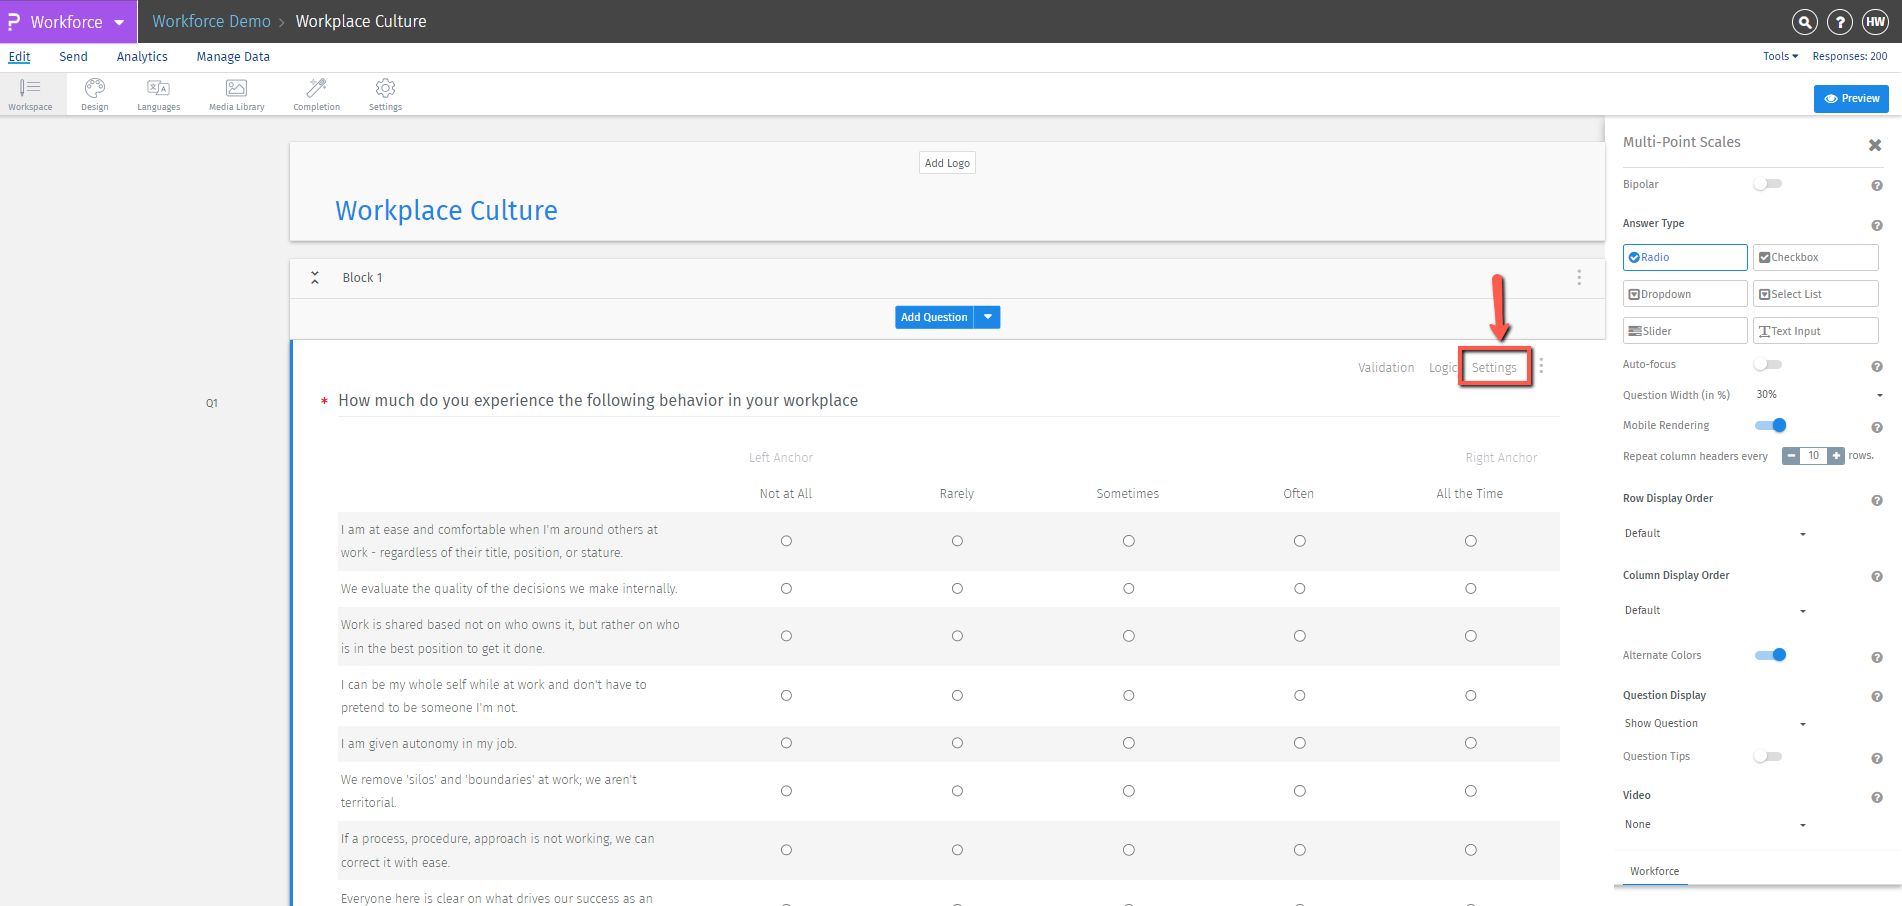The image size is (1902, 906).
Task: Open the Languages tool
Action: pos(158,94)
